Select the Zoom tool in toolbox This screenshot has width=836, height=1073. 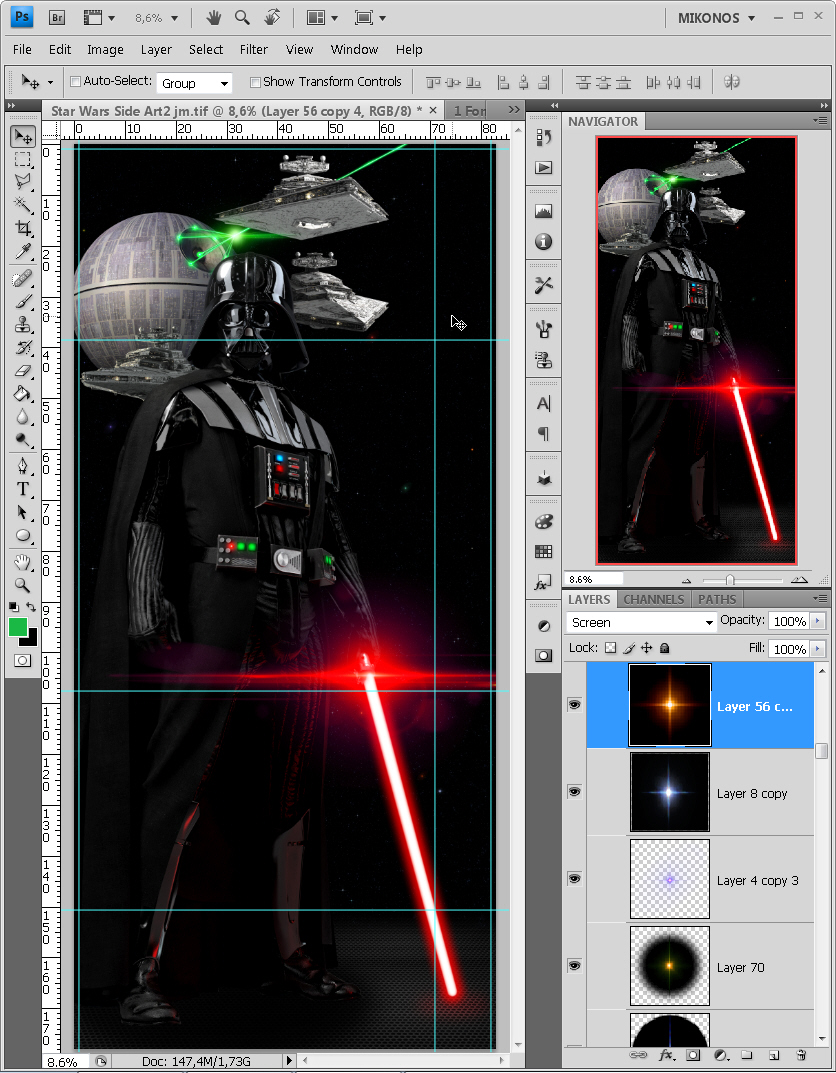tap(23, 586)
